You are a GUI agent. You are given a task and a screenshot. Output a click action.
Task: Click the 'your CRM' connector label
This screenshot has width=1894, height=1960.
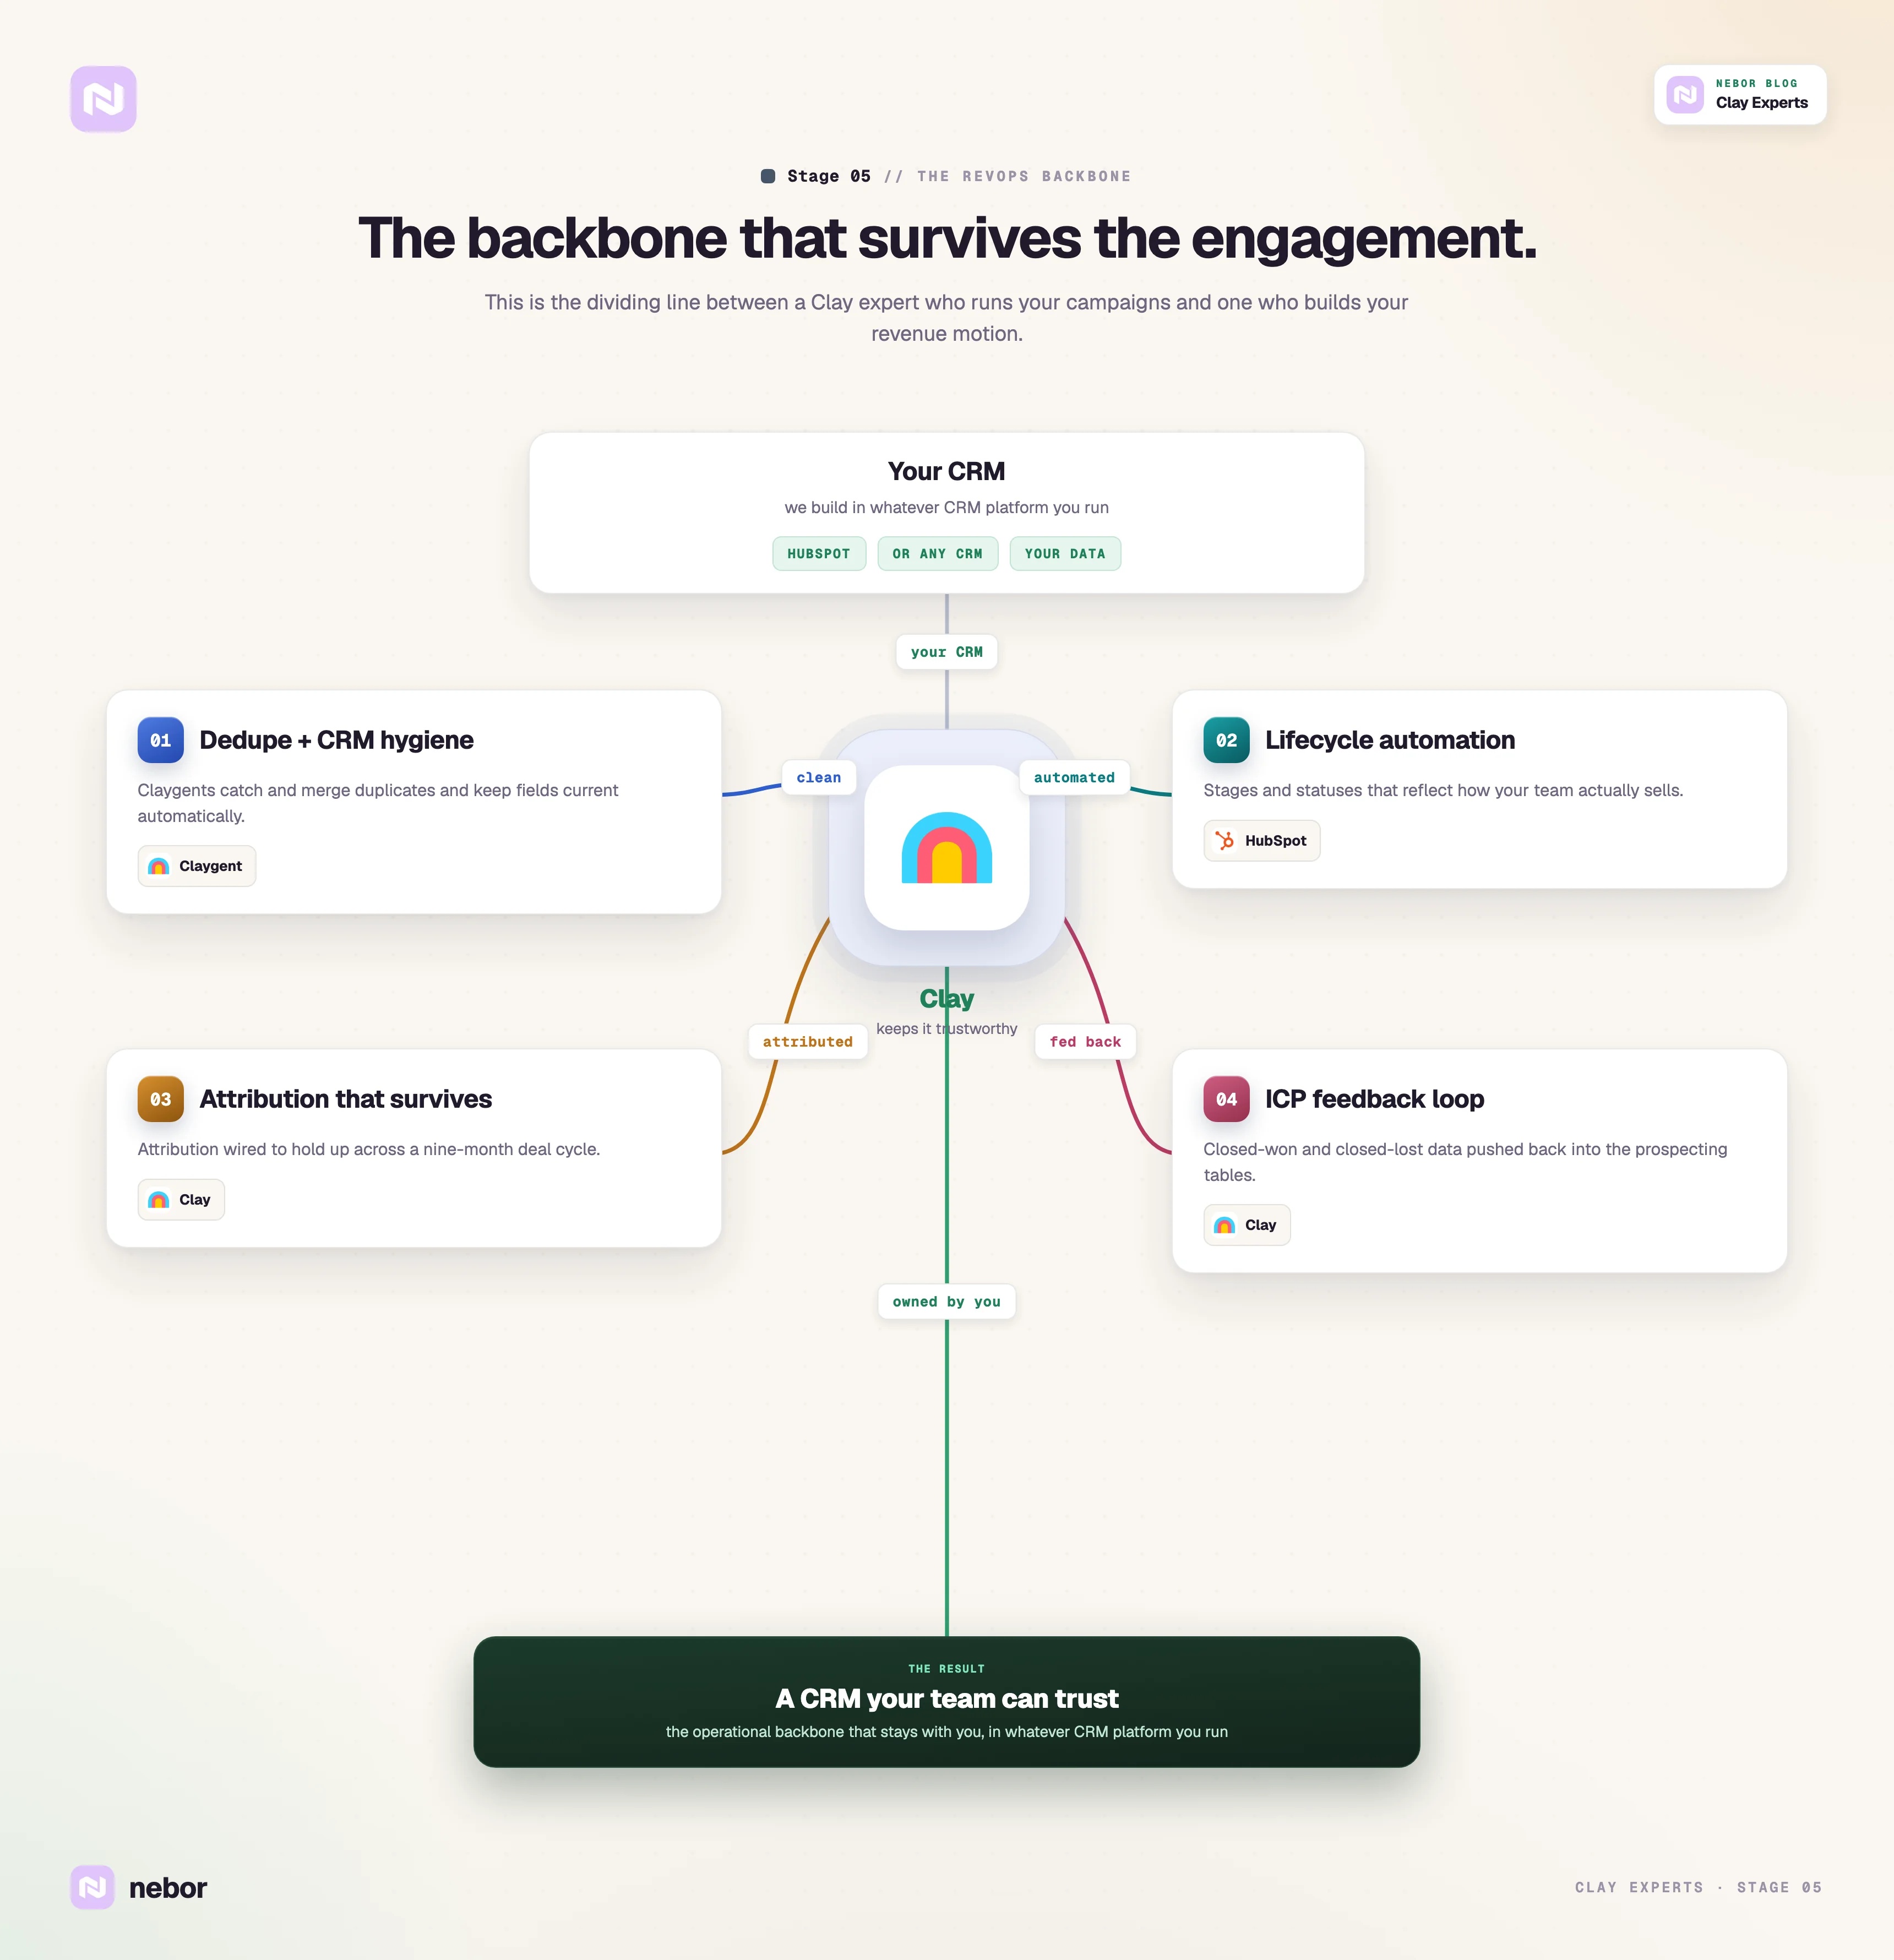point(946,652)
